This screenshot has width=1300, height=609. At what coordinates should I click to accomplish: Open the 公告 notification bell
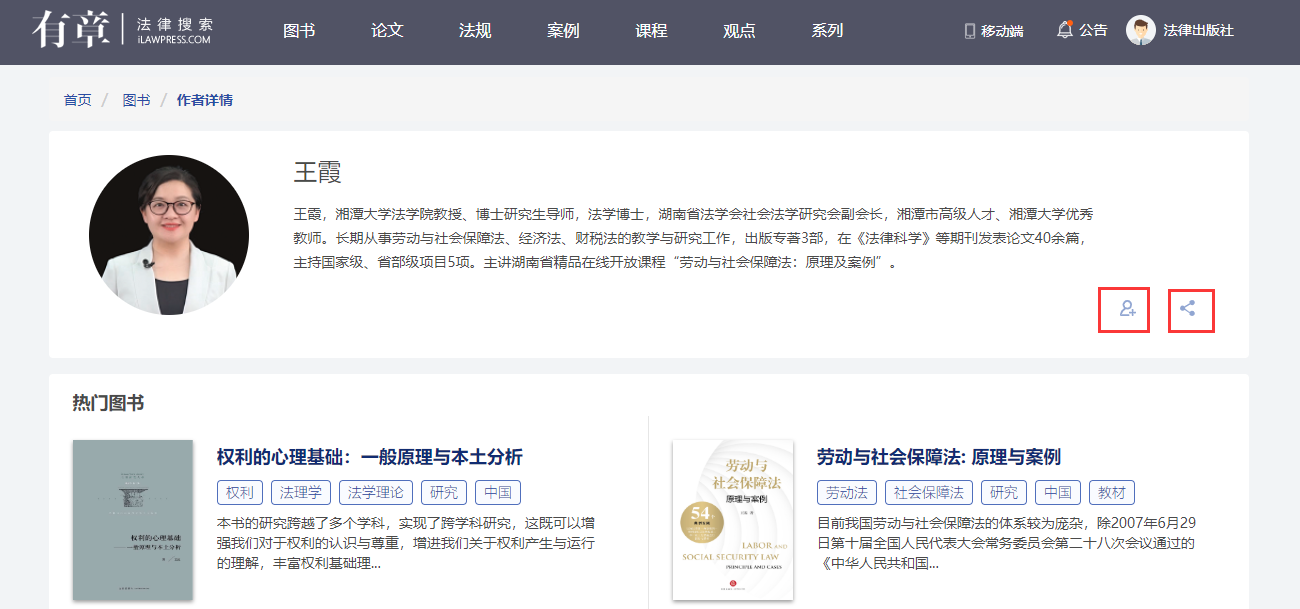1065,30
